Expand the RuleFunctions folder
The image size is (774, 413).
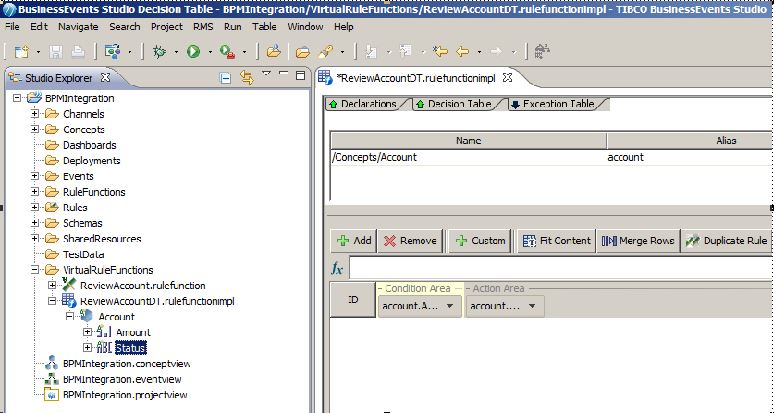click(35, 192)
